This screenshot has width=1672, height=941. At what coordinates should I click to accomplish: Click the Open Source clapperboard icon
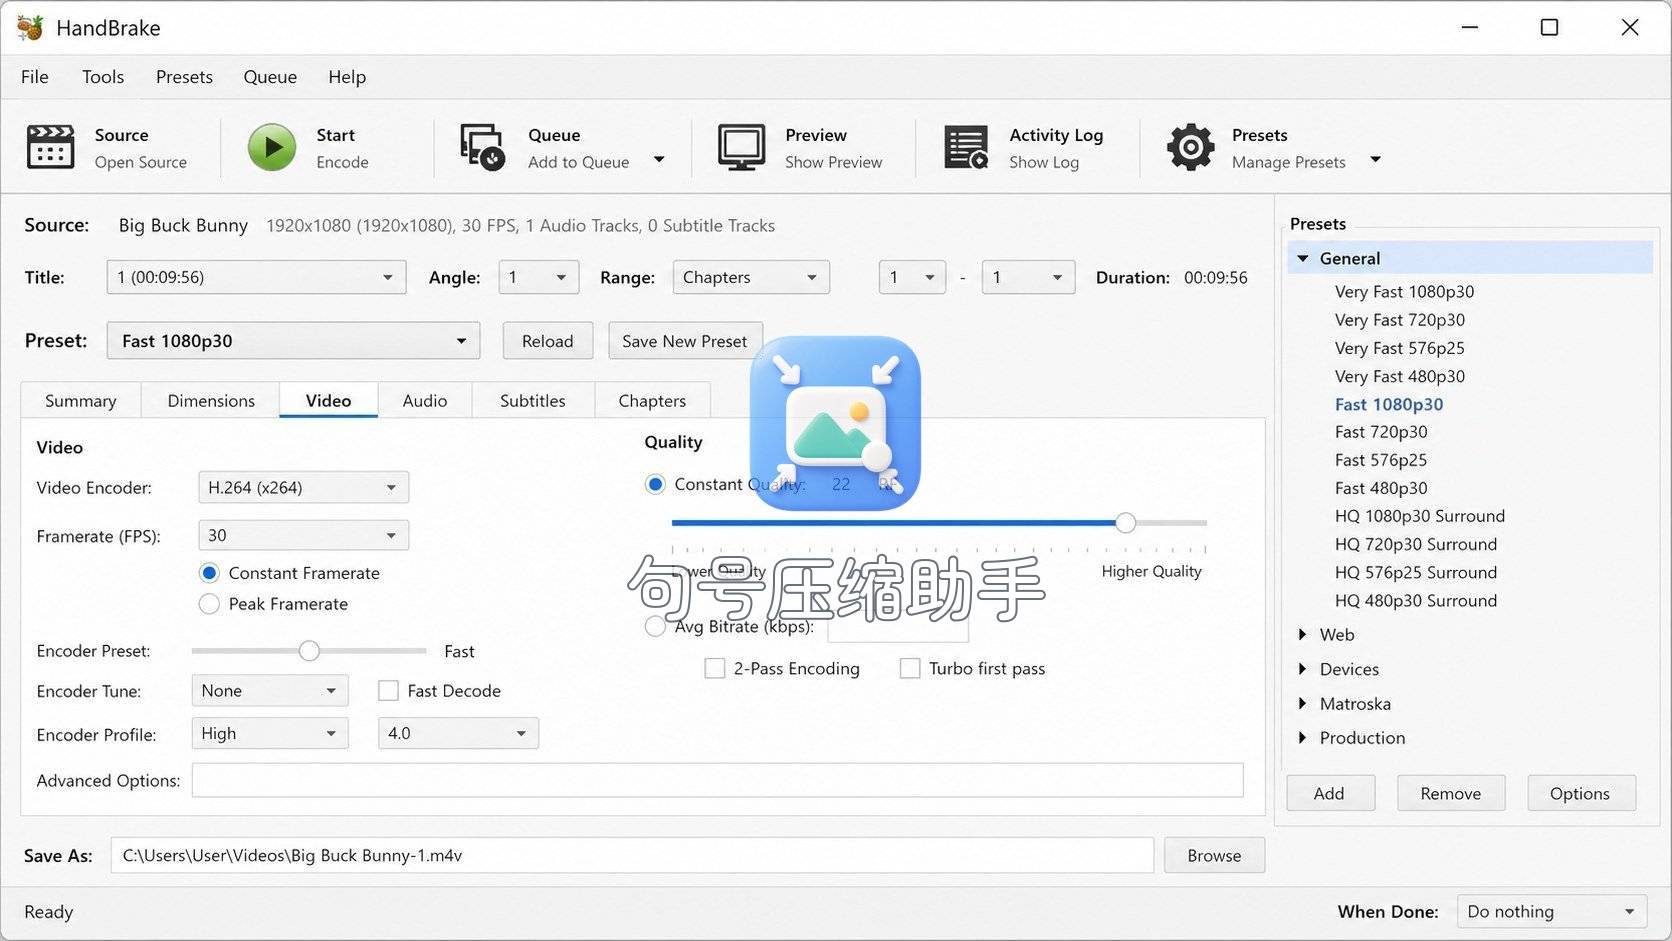pos(50,147)
